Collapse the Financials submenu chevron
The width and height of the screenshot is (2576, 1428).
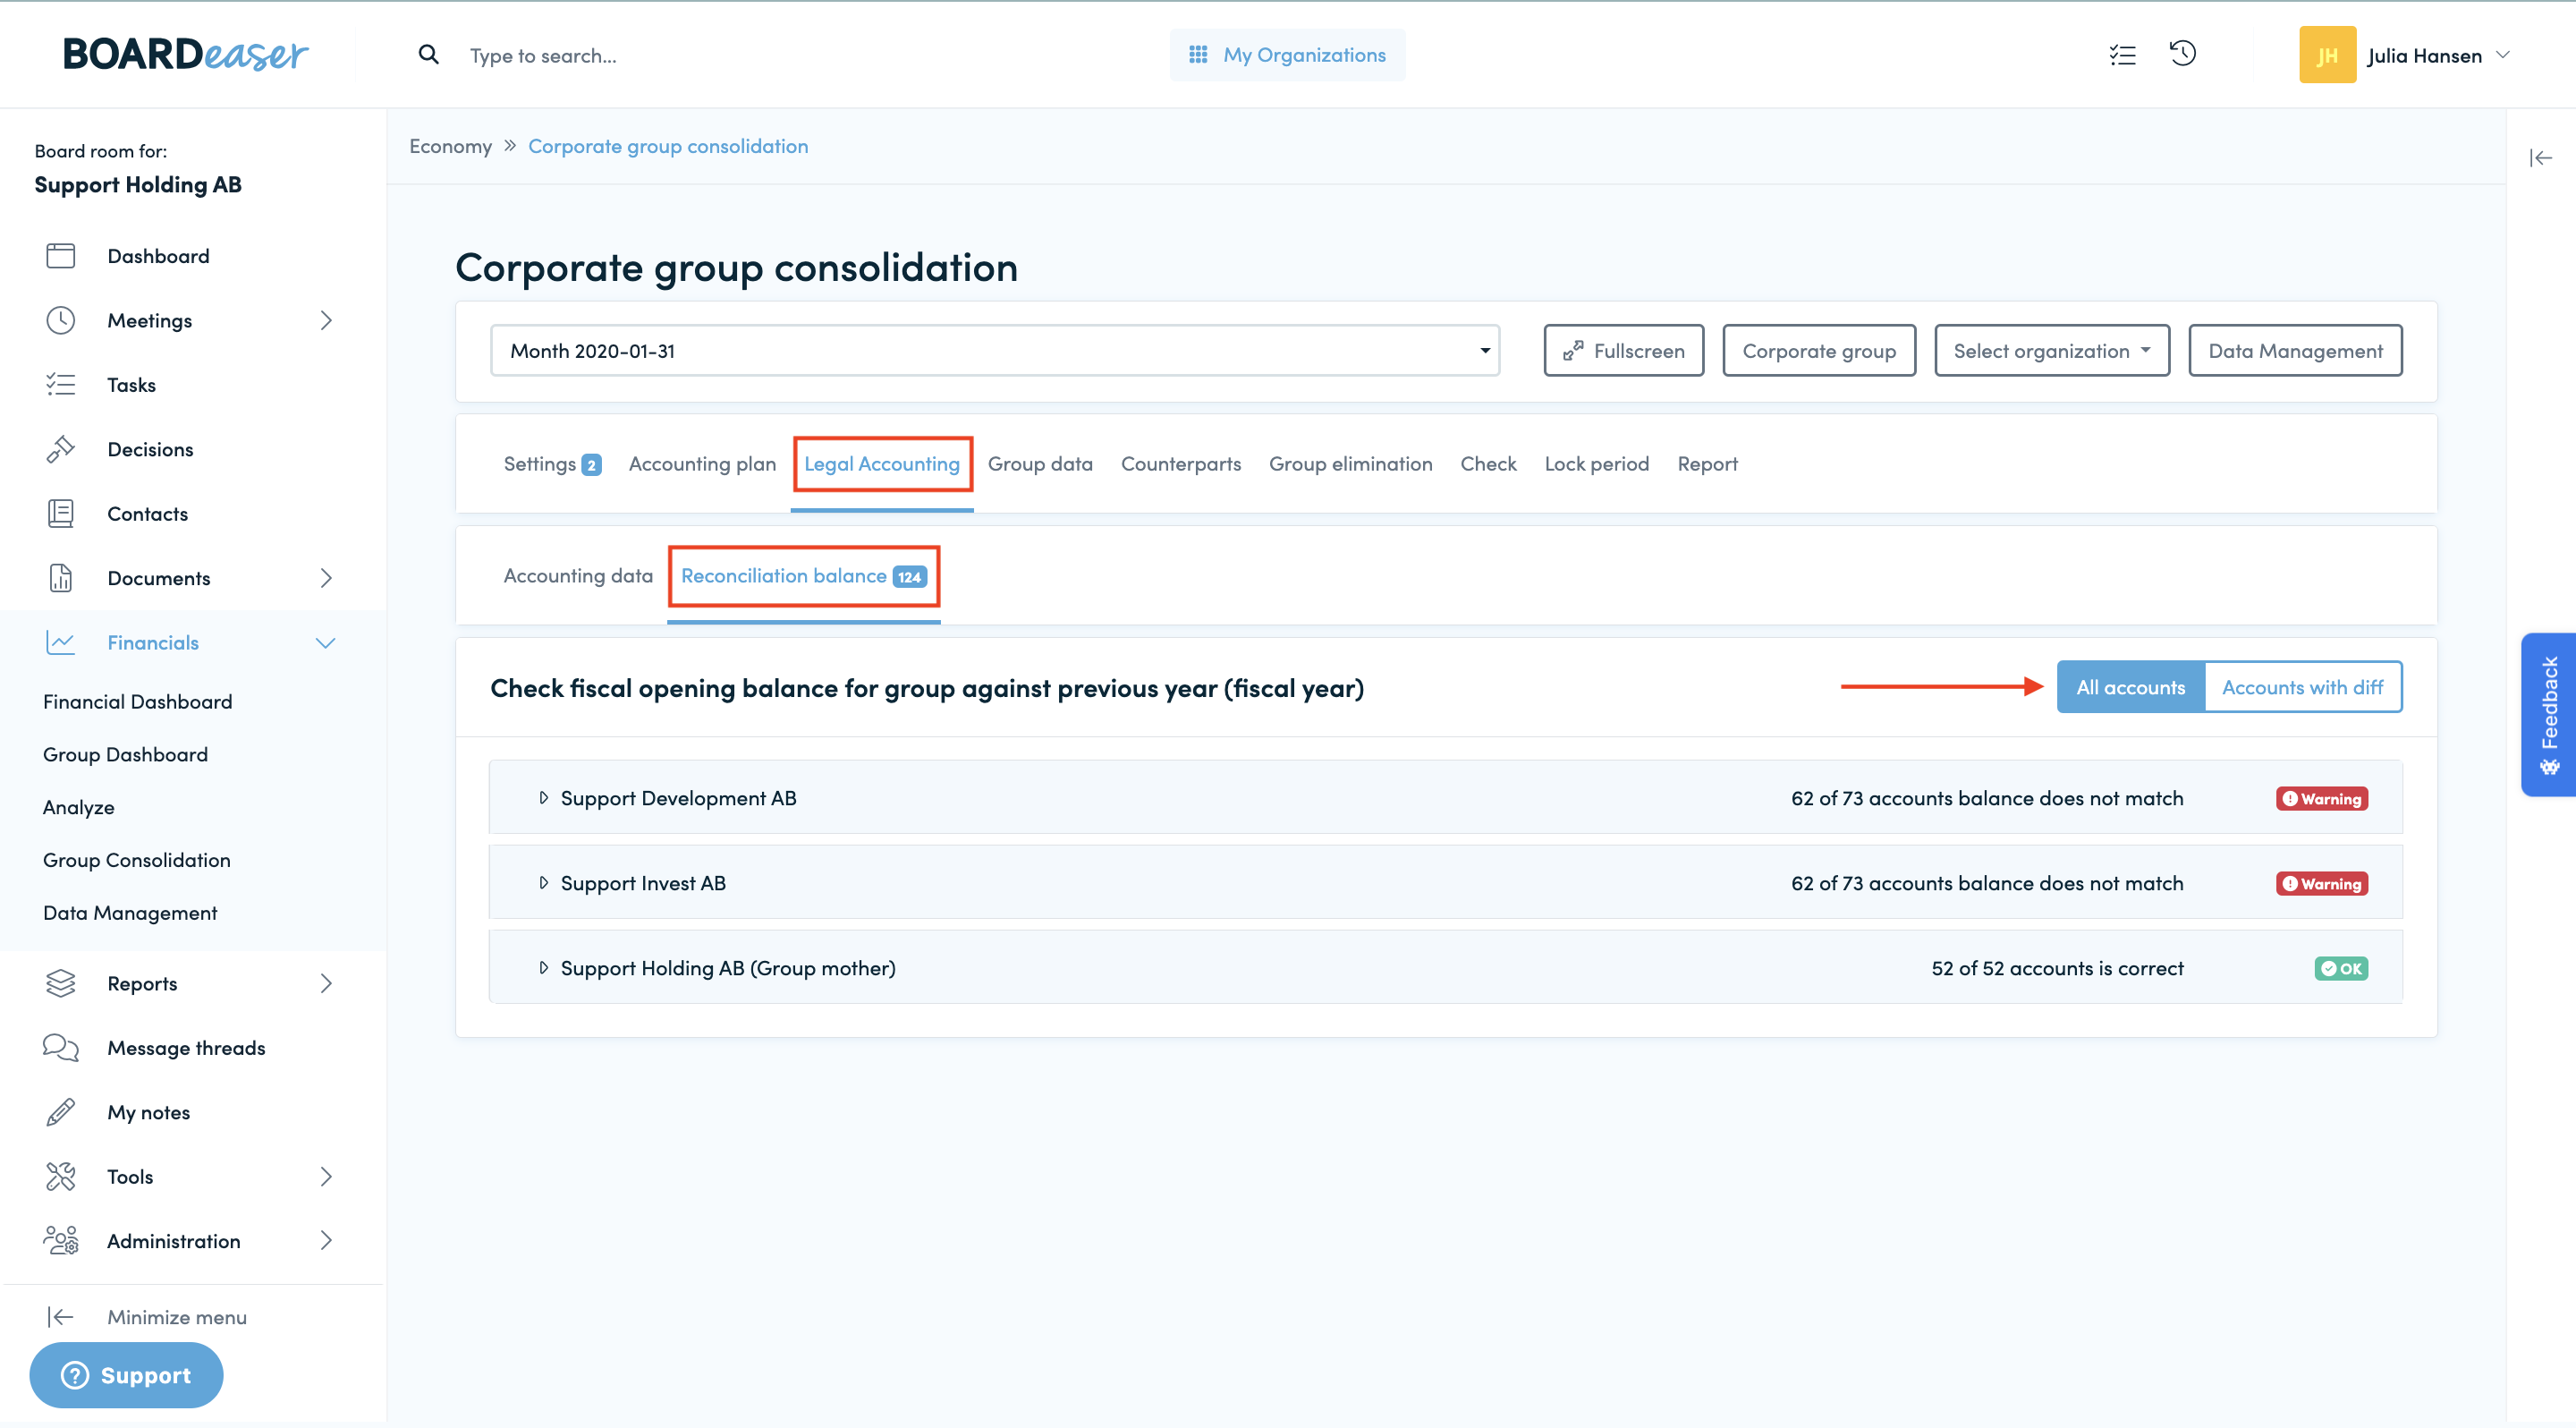coord(326,642)
